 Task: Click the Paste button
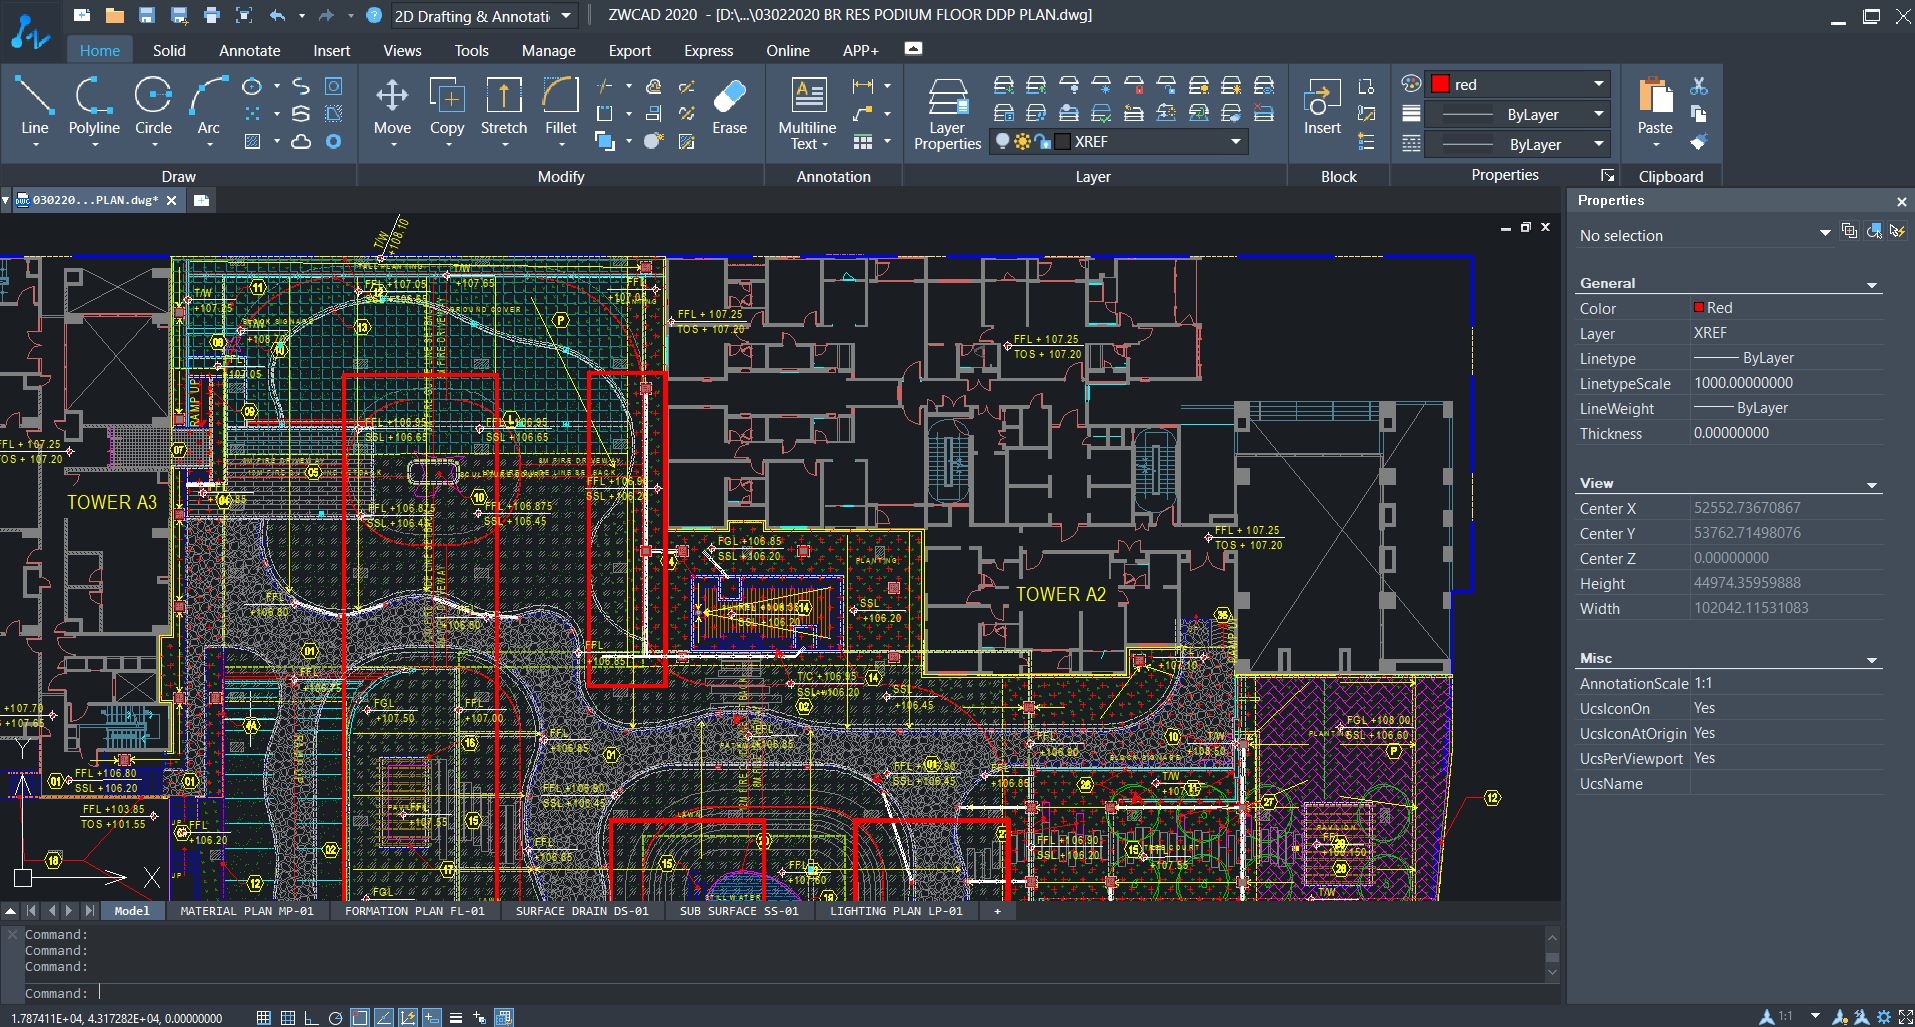(1655, 106)
